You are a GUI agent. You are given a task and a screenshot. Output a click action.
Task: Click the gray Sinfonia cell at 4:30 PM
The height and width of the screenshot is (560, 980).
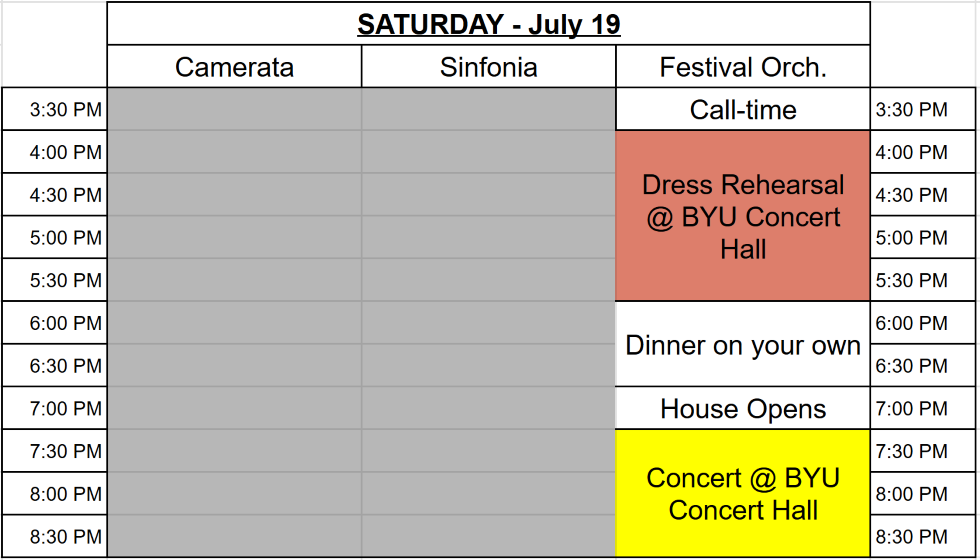tap(488, 195)
